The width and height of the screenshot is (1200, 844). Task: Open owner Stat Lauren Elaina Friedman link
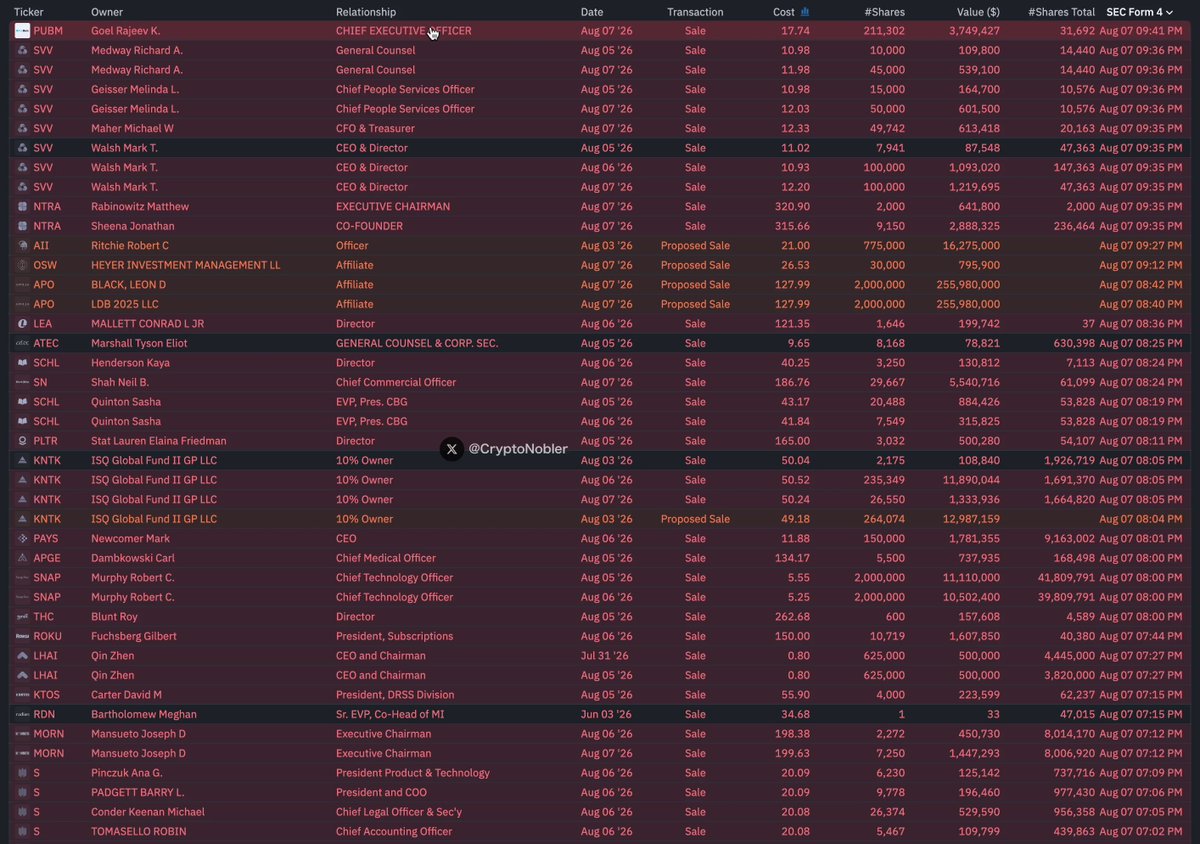pyautogui.click(x=159, y=441)
